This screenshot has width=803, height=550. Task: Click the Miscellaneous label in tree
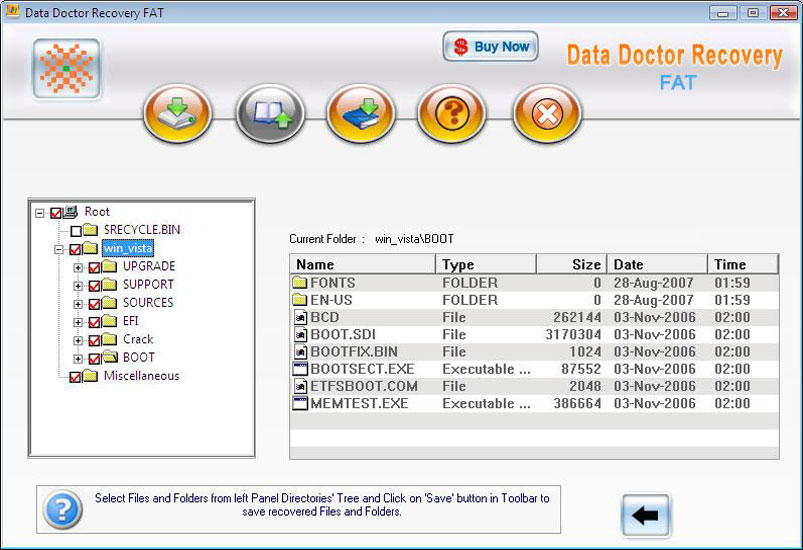click(x=141, y=376)
